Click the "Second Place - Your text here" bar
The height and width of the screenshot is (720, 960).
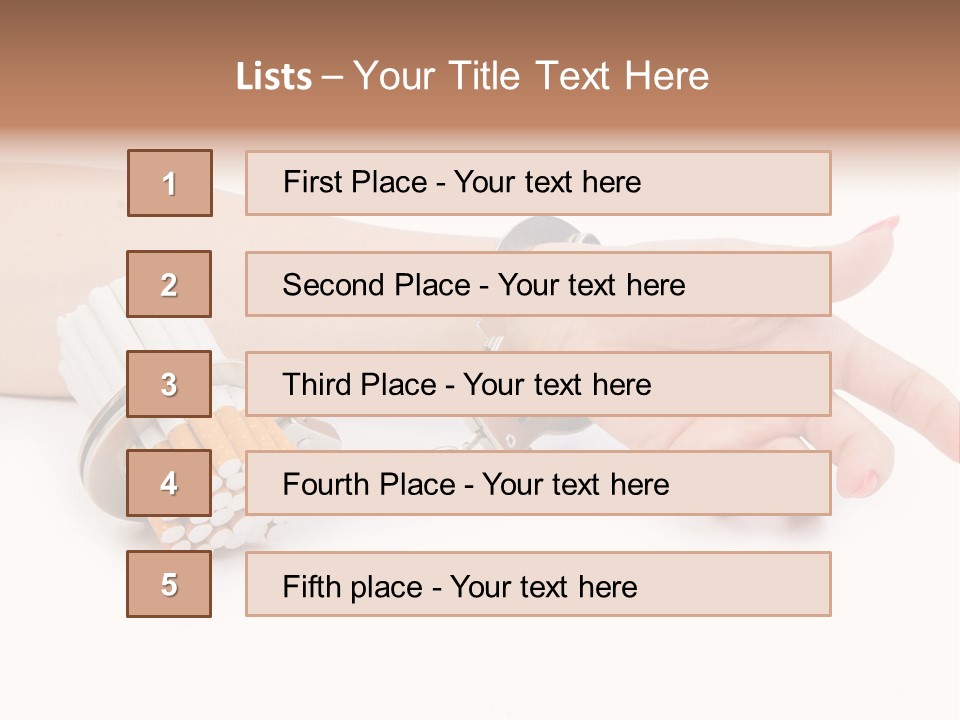click(x=538, y=284)
